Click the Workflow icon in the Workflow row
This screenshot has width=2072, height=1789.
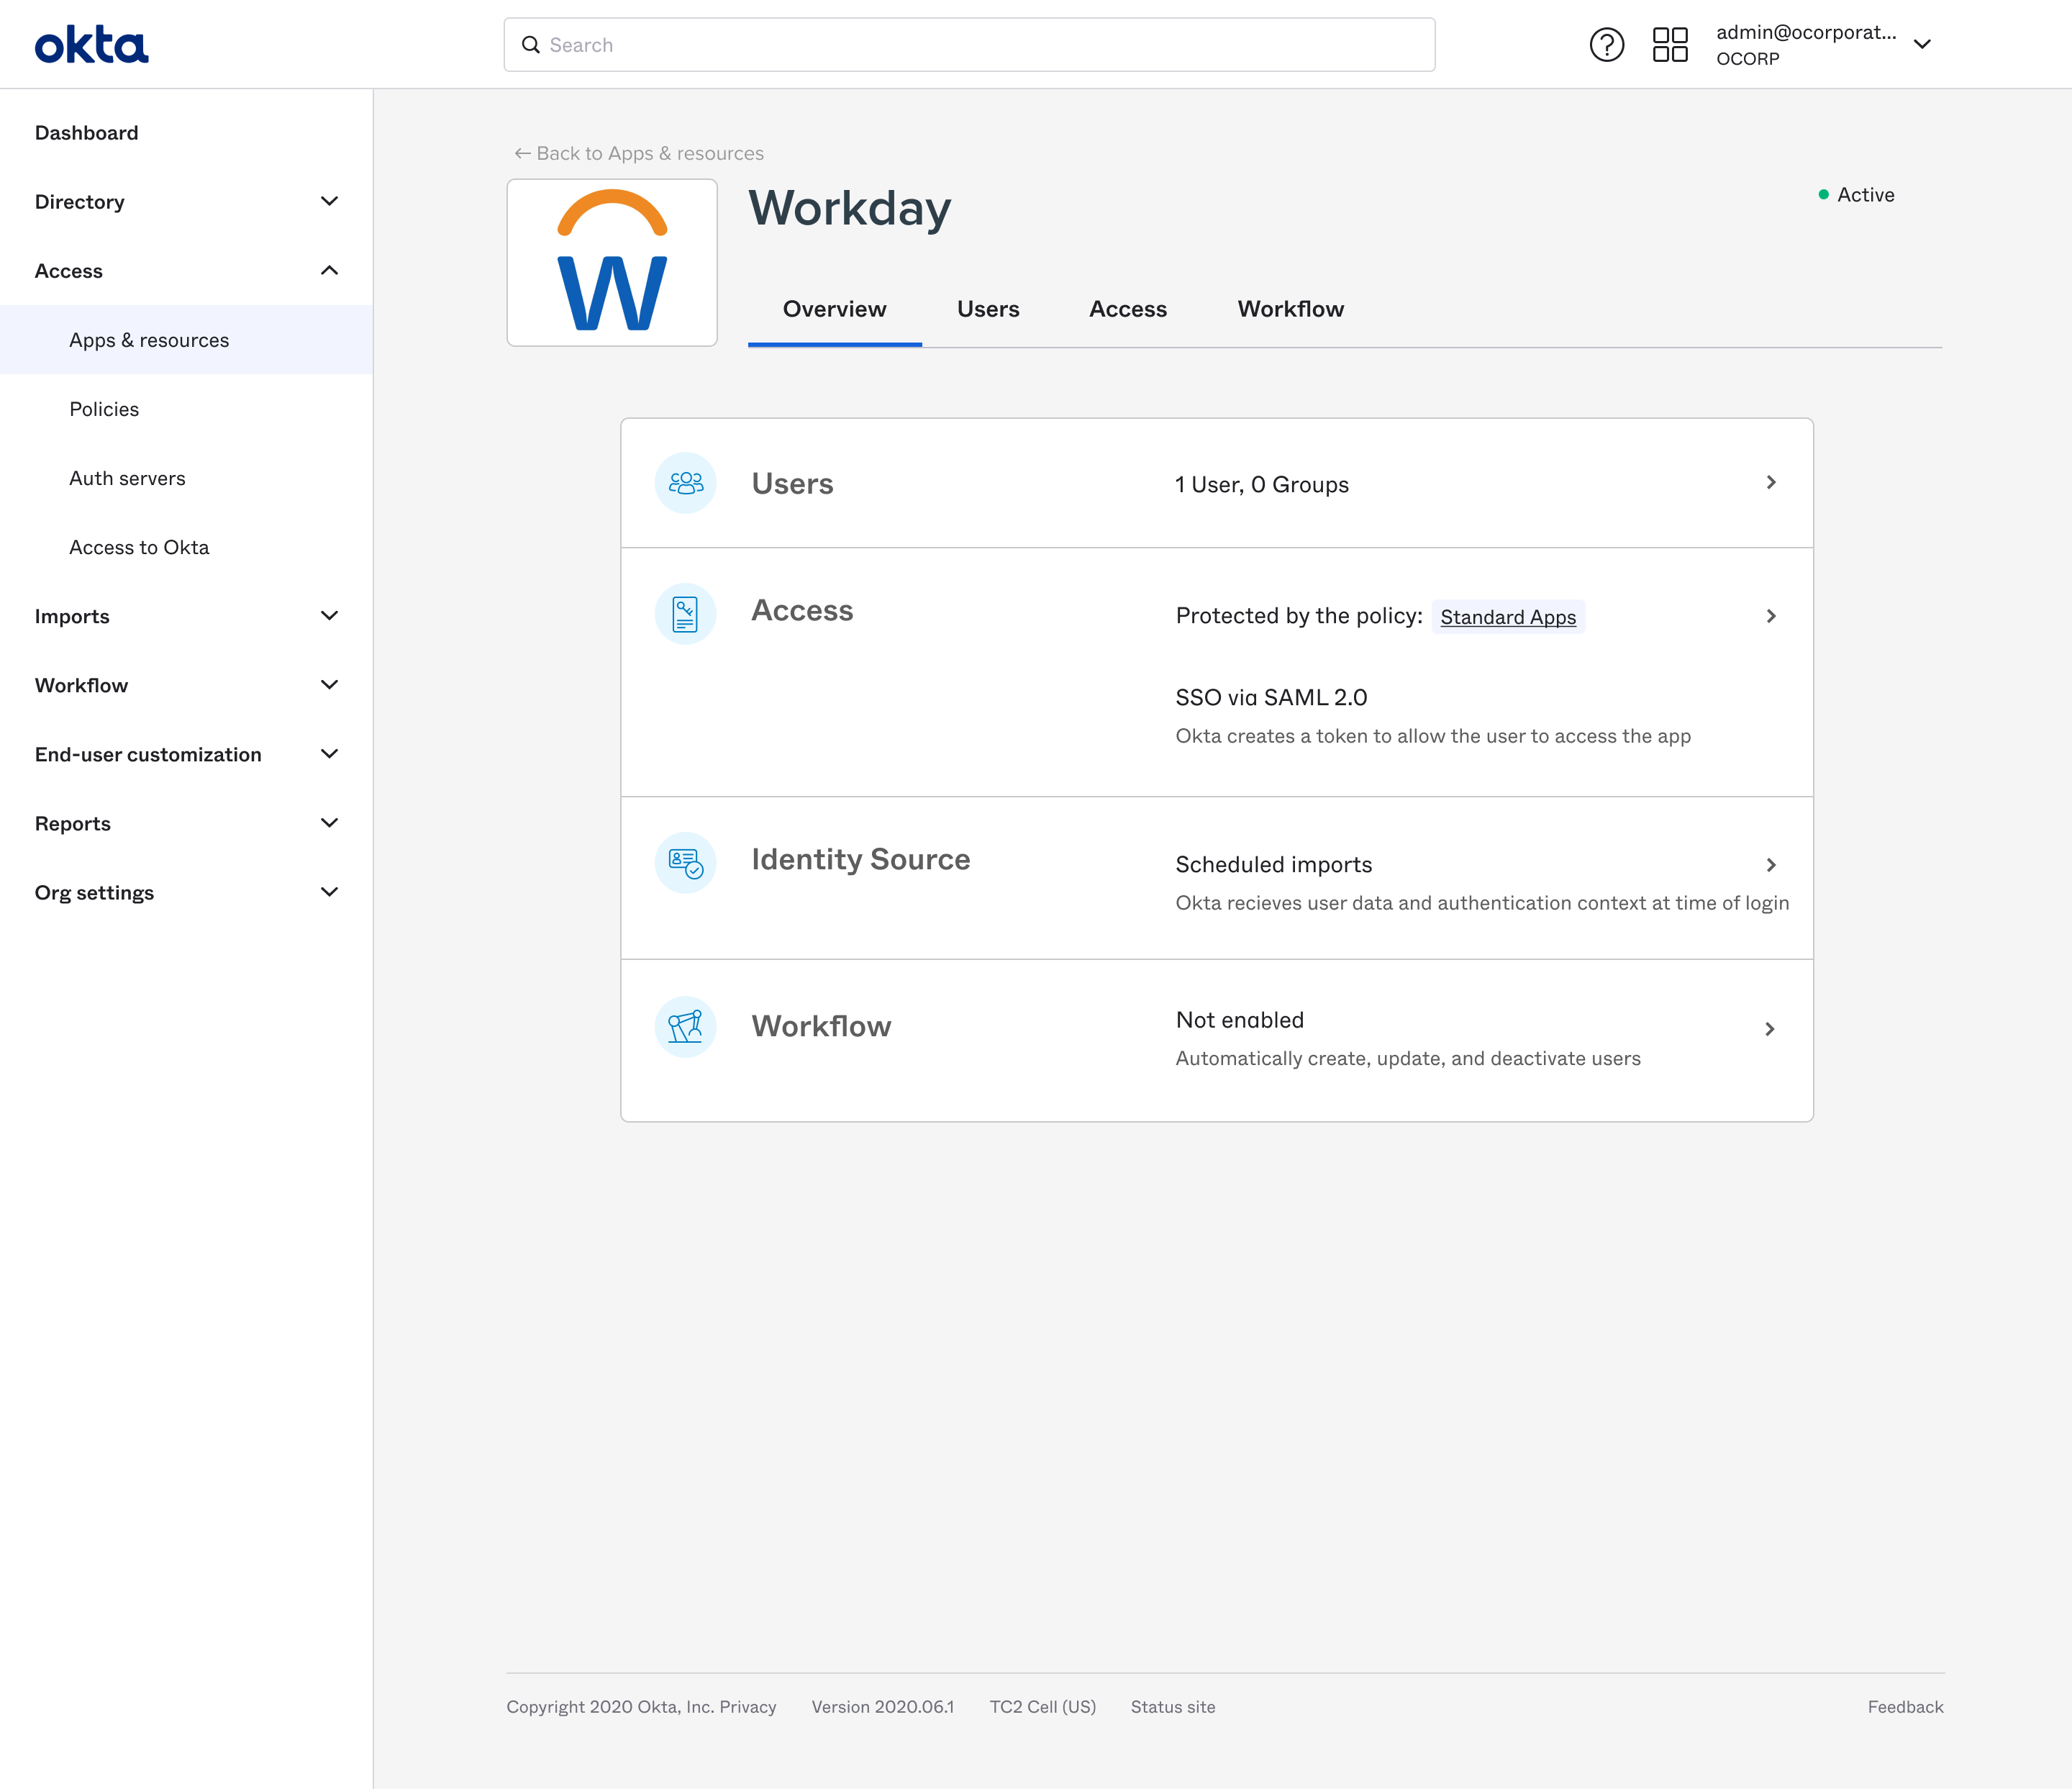(685, 1026)
